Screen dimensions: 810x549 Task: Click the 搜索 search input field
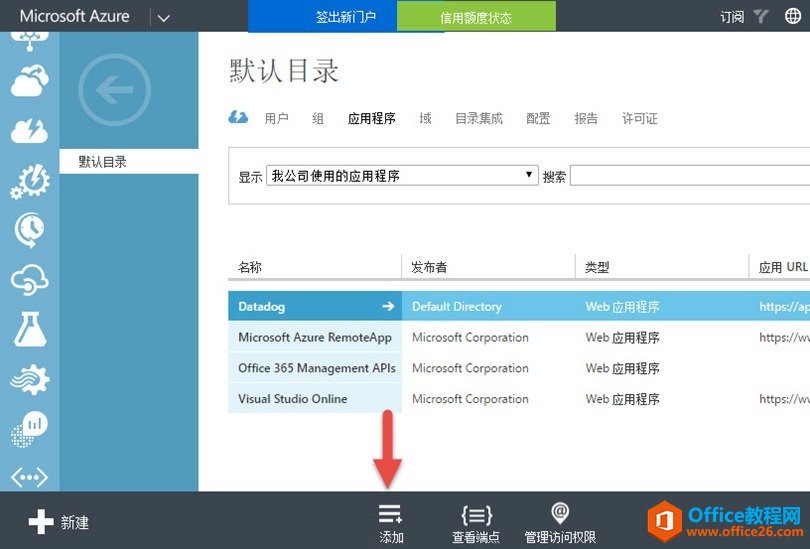point(690,176)
